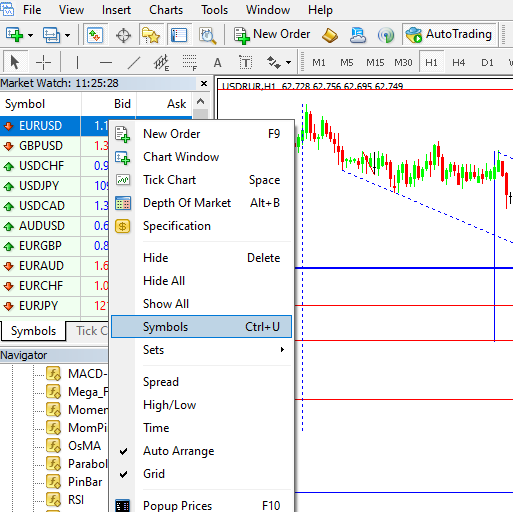Toggle the Navigator panel icon
This screenshot has height=512, width=514.
click(179, 35)
